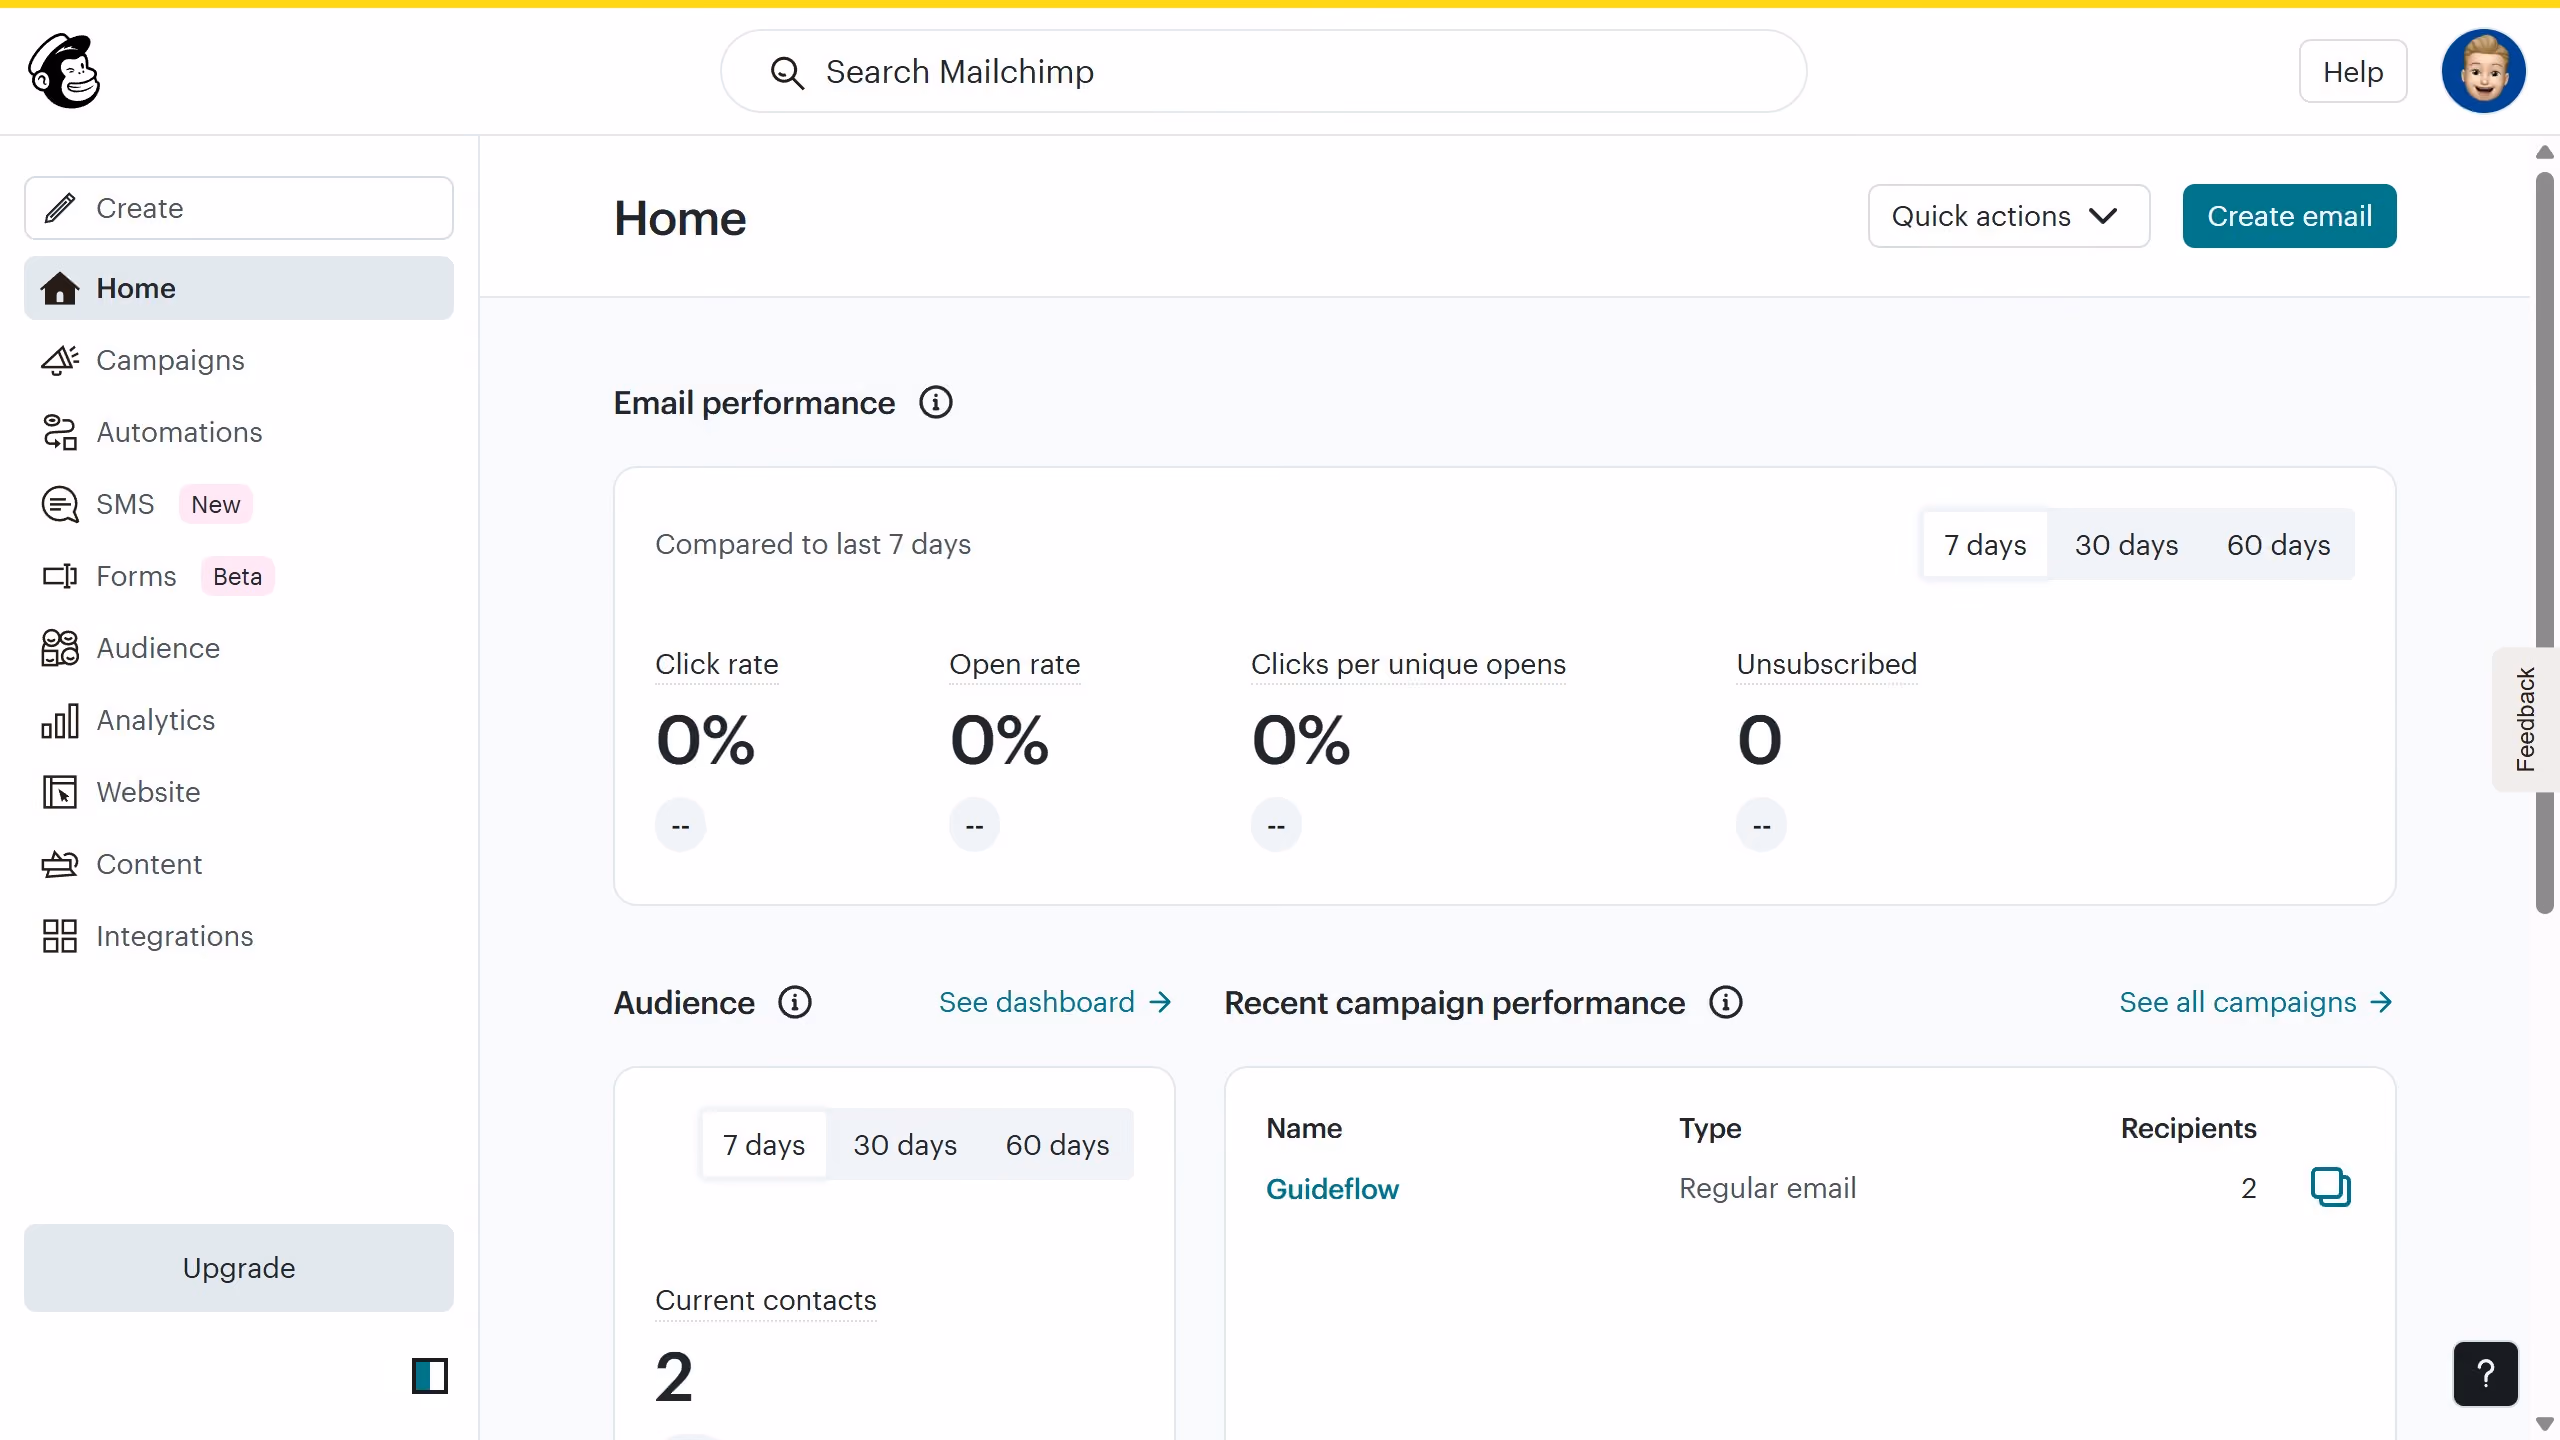The image size is (2560, 1440).
Task: Click the Integrations grid icon
Action: [60, 936]
